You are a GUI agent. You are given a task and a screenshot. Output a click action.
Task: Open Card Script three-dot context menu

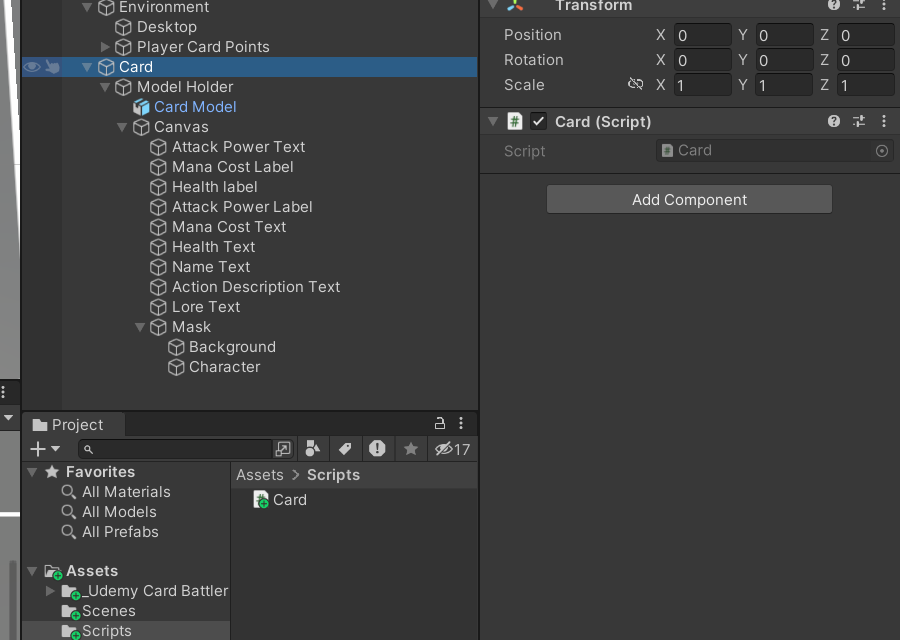[x=884, y=121]
